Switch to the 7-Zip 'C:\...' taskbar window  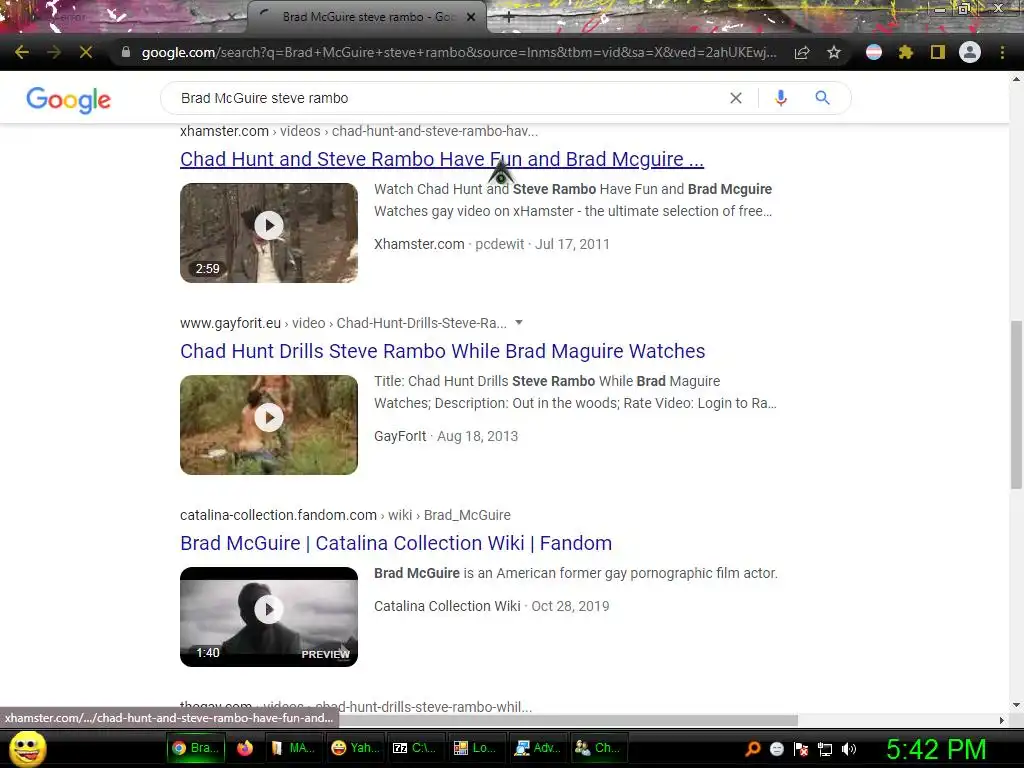[415, 748]
